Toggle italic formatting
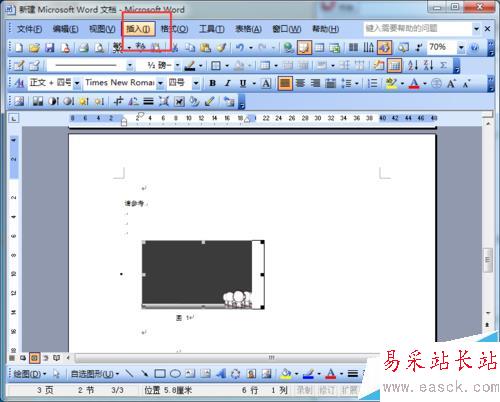Screen dimensions: 500x402 point(228,83)
